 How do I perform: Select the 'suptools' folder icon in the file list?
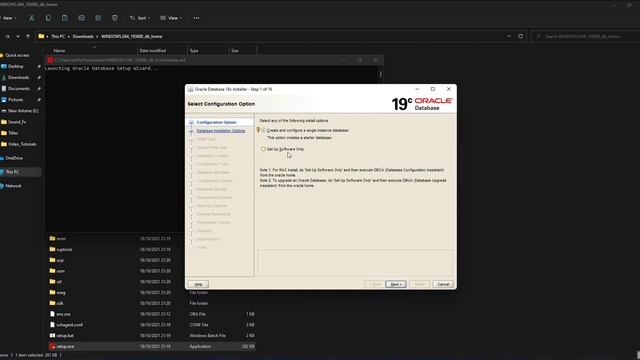pyautogui.click(x=52, y=249)
